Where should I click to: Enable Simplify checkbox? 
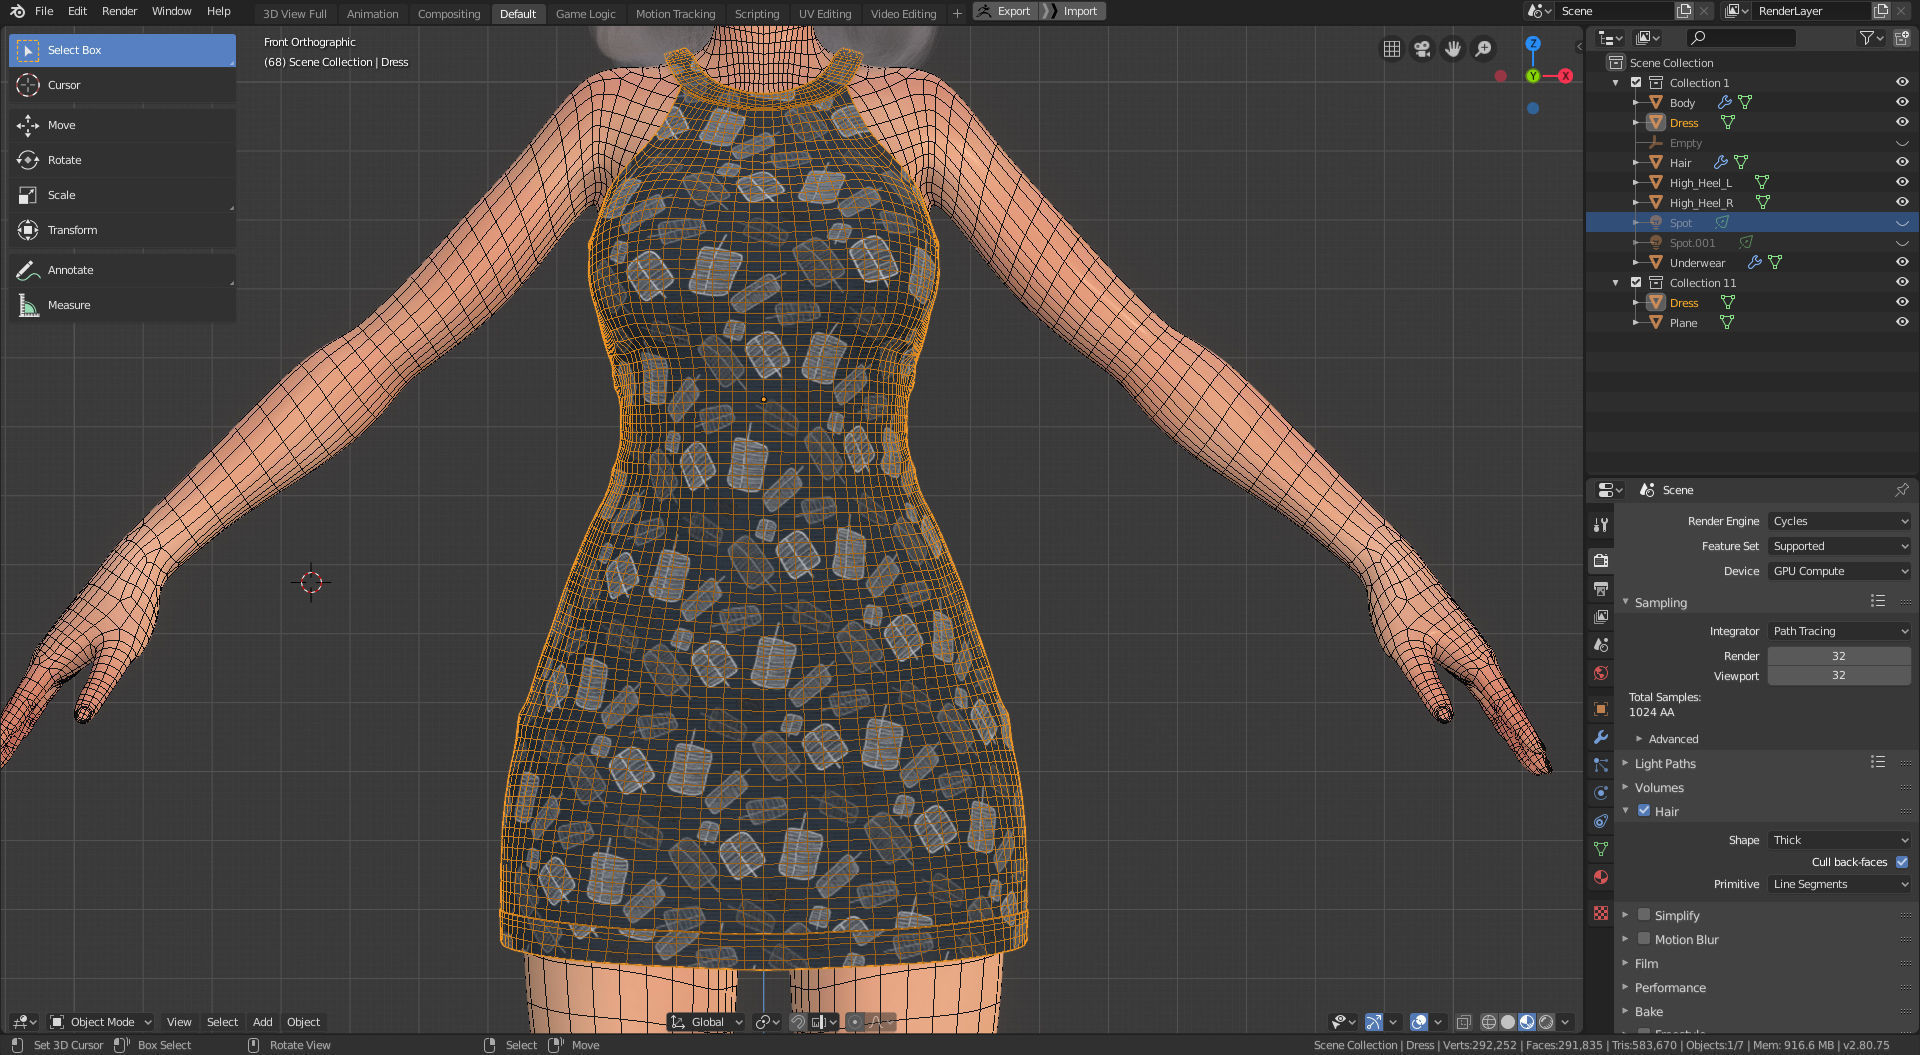[1644, 915]
